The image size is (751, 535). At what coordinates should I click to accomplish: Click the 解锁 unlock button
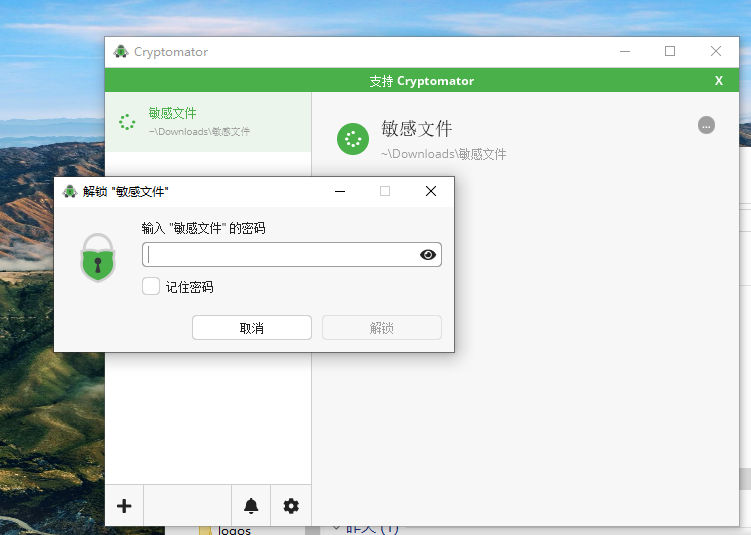[382, 328]
